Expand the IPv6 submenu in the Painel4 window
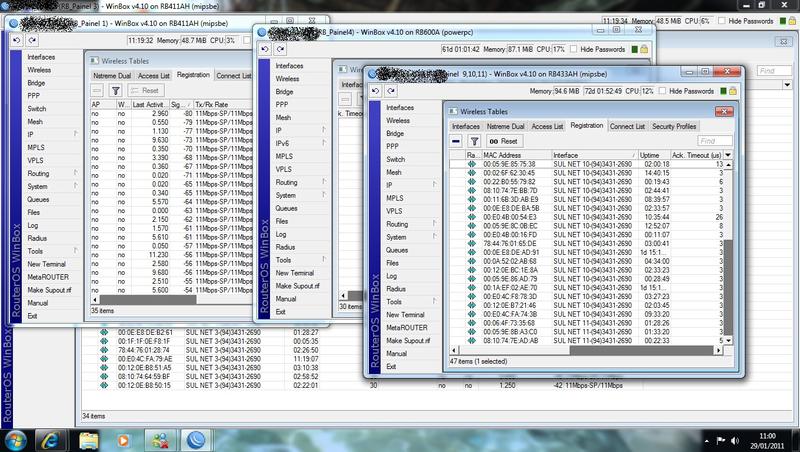The image size is (800, 452). click(324, 143)
